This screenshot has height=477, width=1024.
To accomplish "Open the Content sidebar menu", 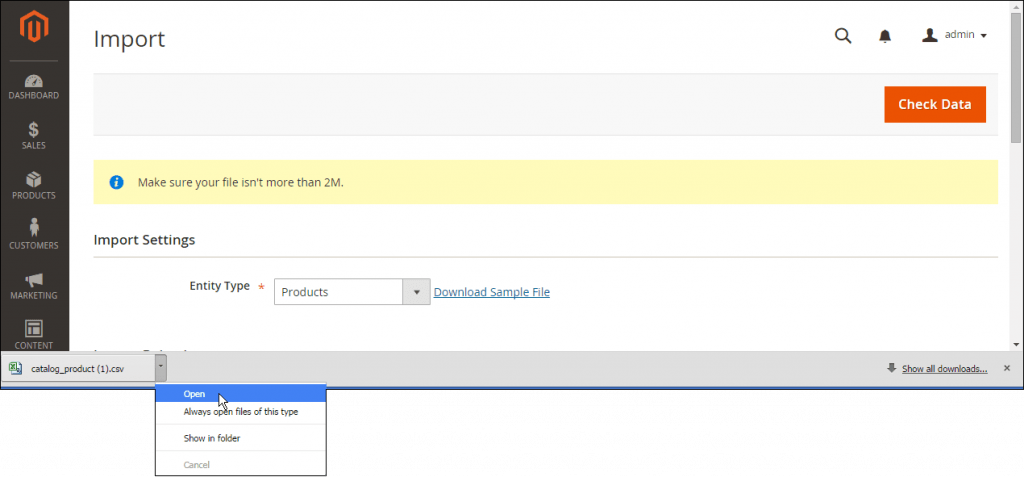I will coord(34,335).
